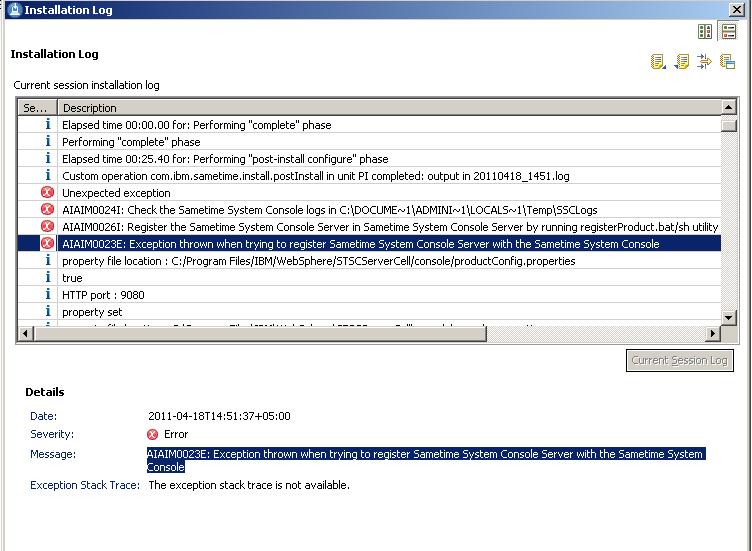Image resolution: width=752 pixels, height=551 pixels.
Task: Click the 'Error' severity text
Action: pos(176,434)
